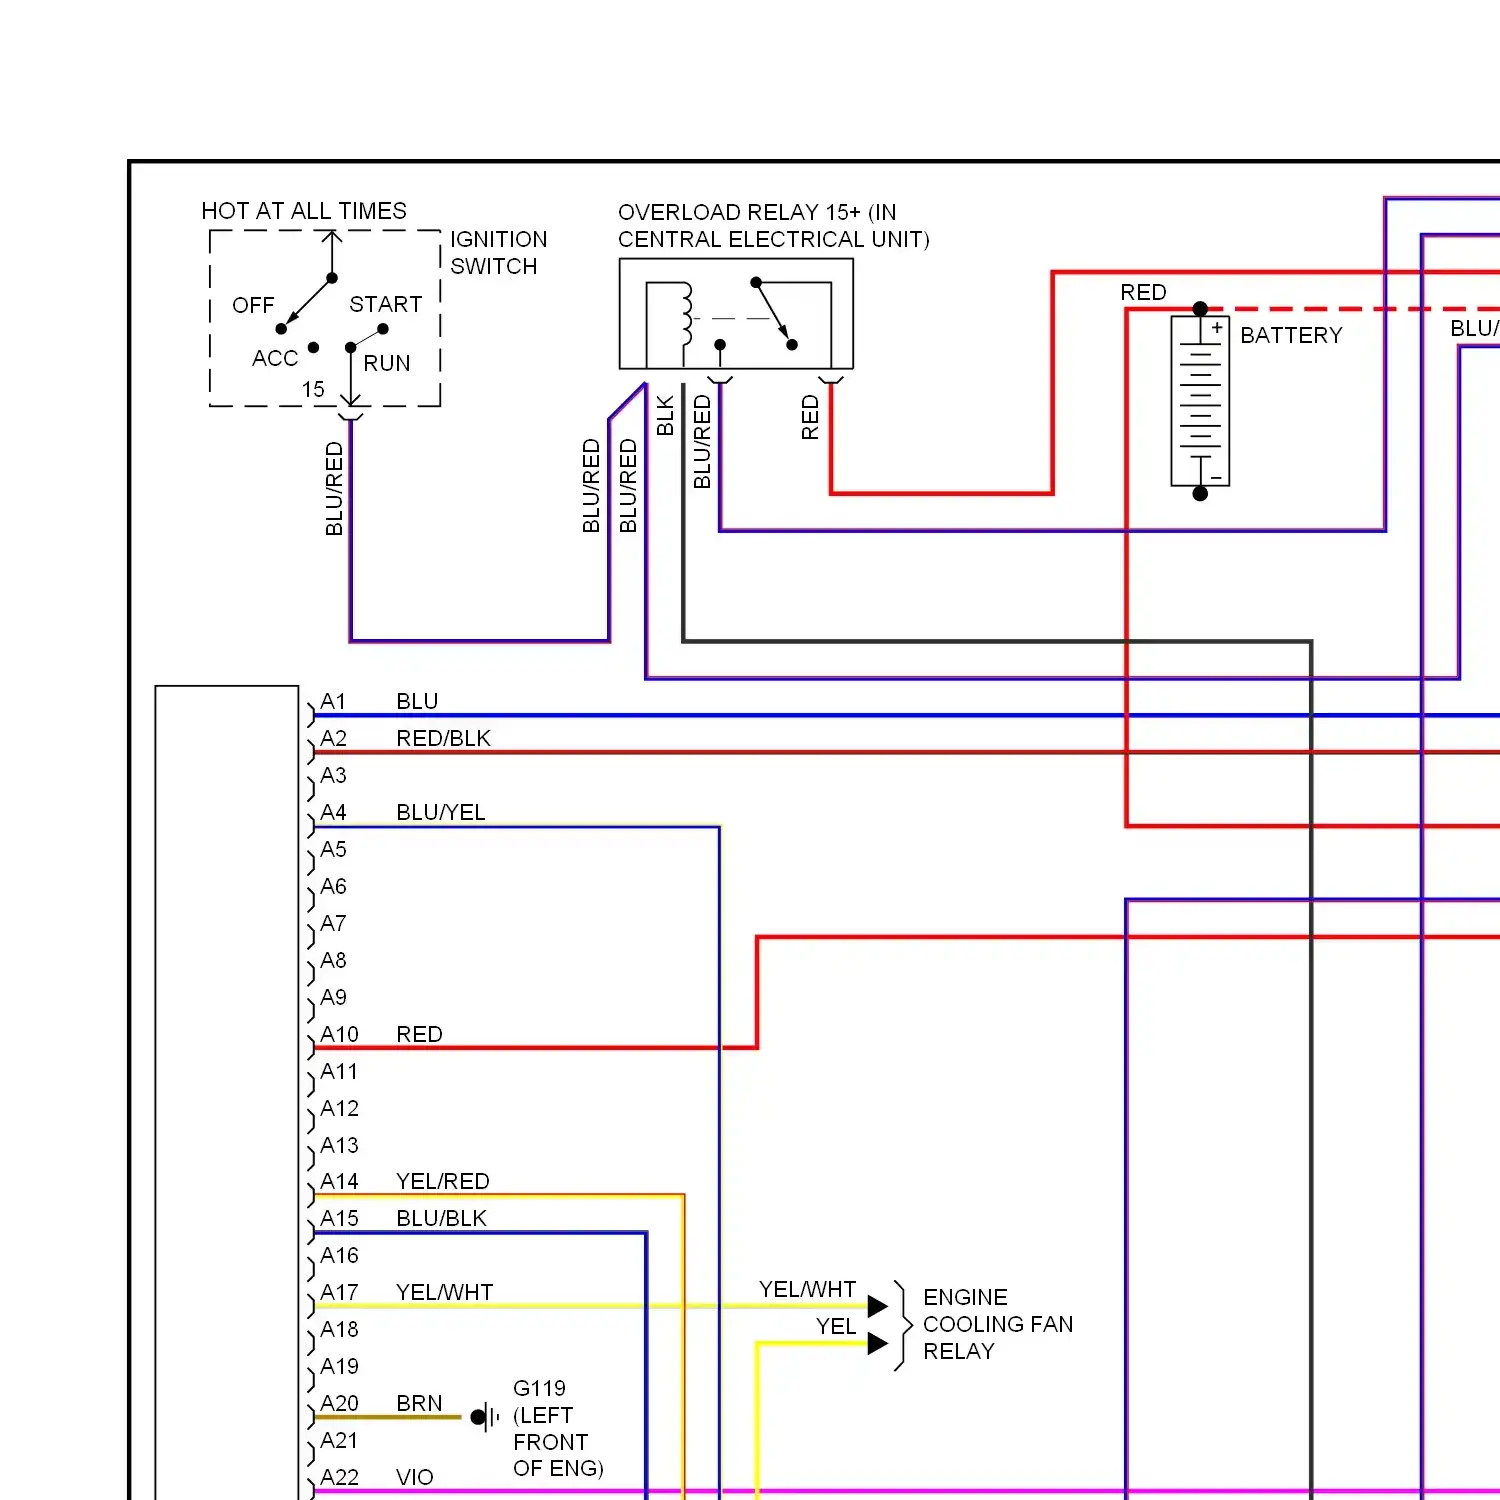Click the BLU wire label at A1

coord(417,701)
